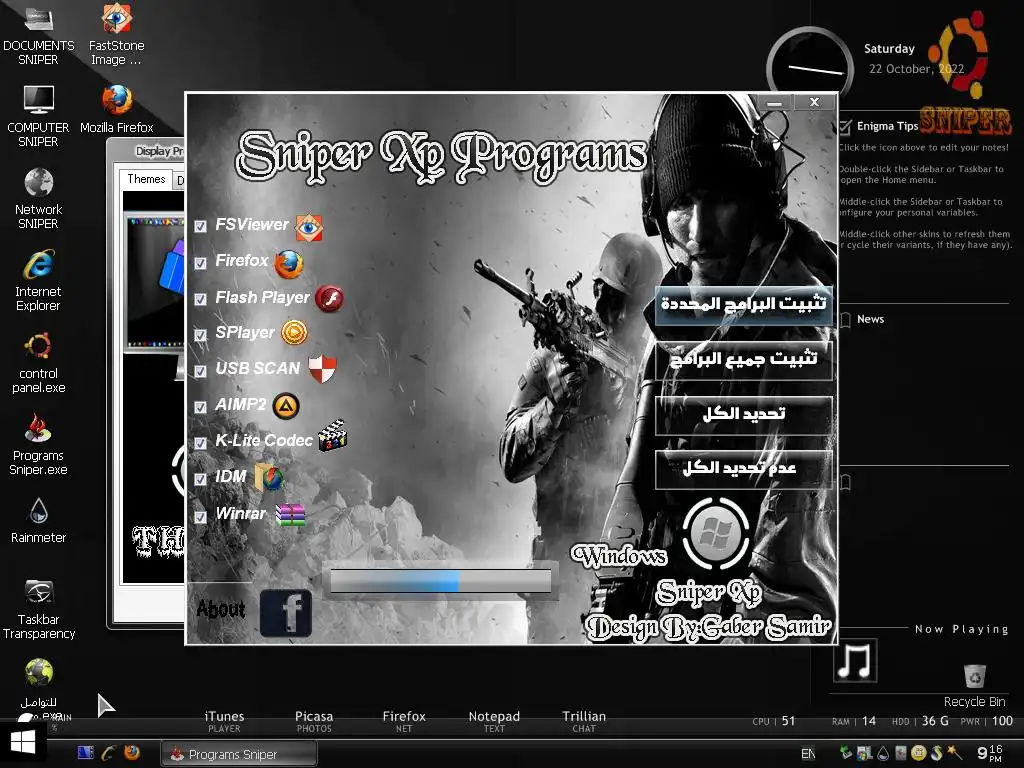This screenshot has height=768, width=1024.
Task: Click the Windows Start button
Action: (23, 742)
